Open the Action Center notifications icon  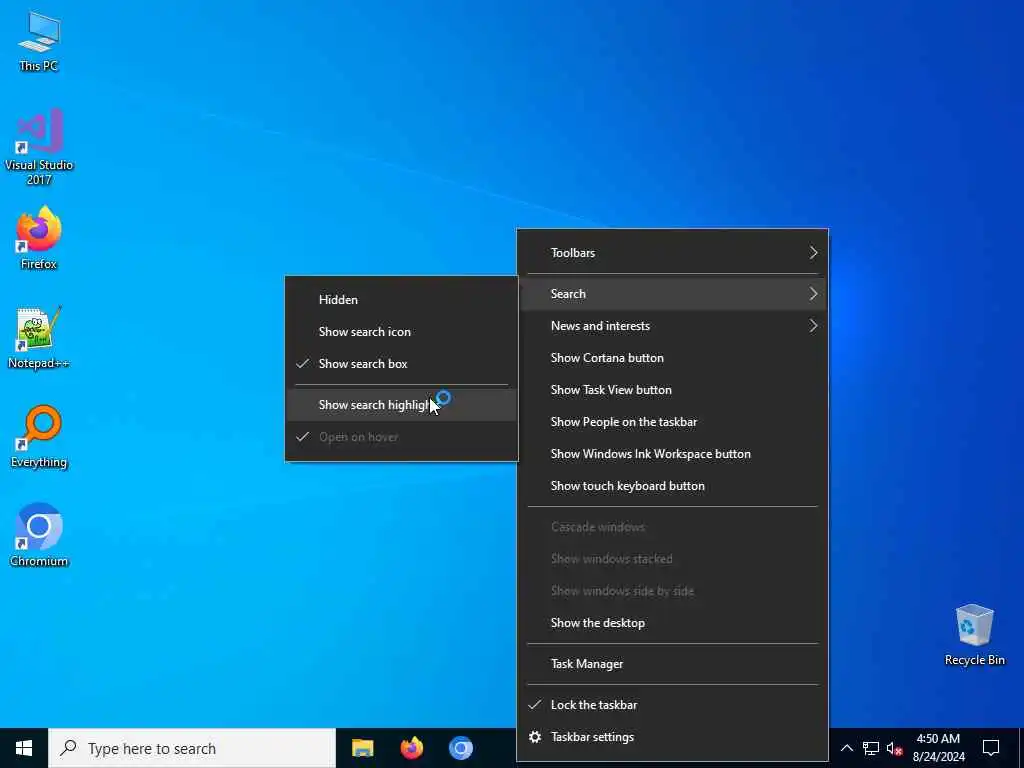pos(991,748)
